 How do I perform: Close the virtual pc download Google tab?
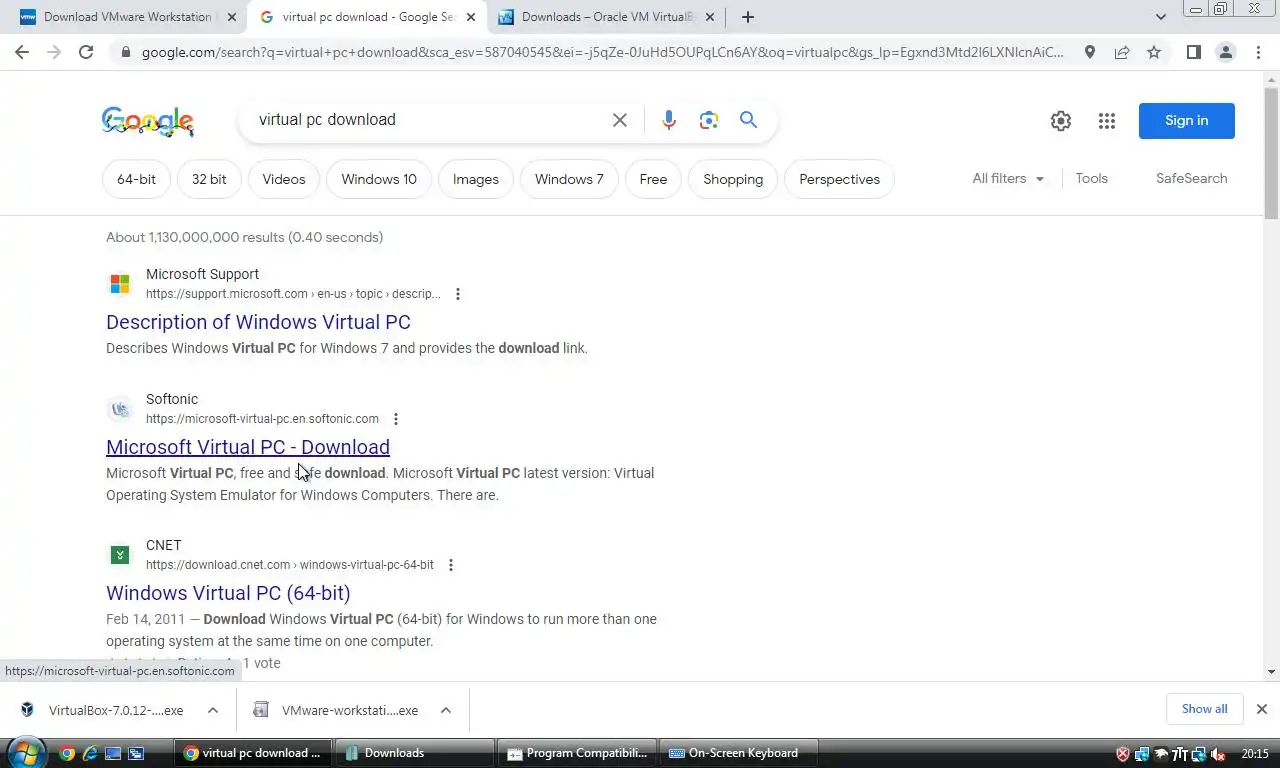pyautogui.click(x=471, y=17)
